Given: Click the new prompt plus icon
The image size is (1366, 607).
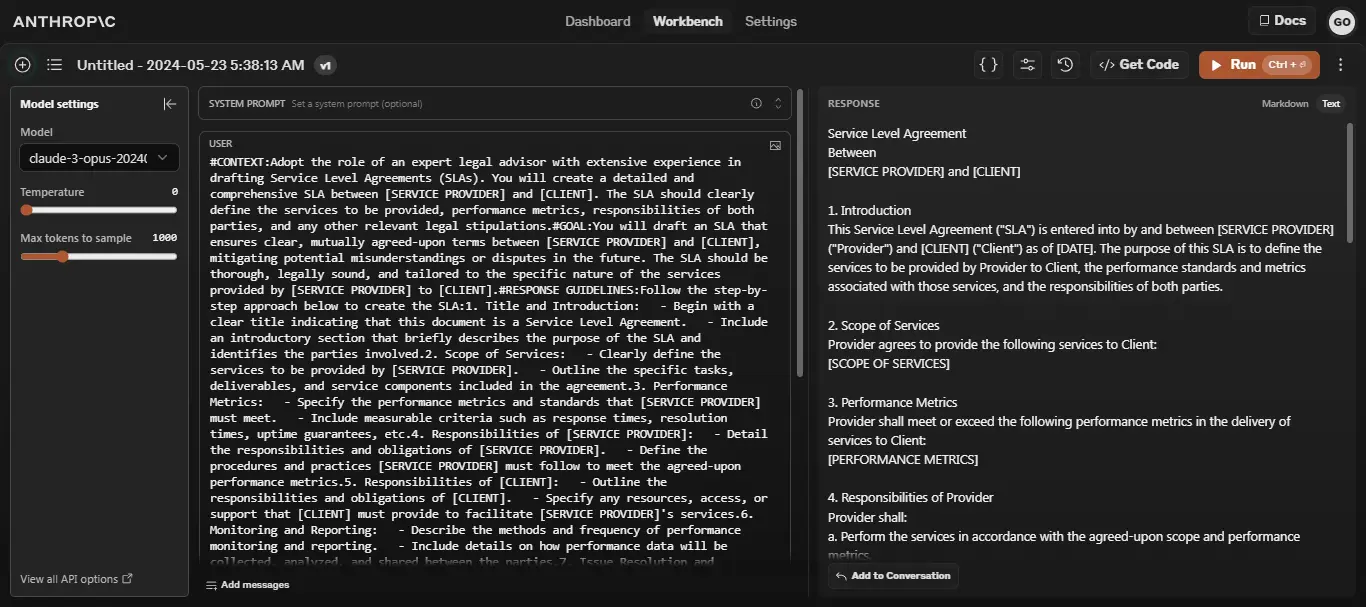Looking at the screenshot, I should click(23, 65).
